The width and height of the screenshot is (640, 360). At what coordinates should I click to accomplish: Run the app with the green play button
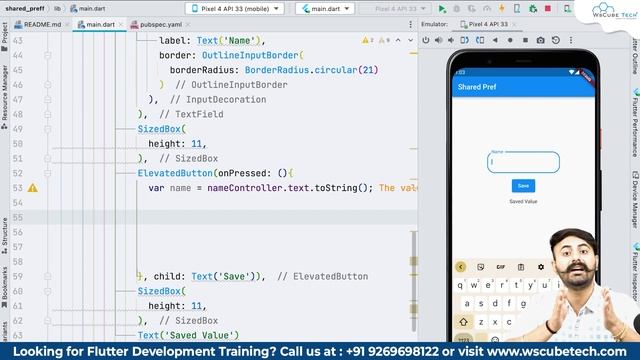442,9
